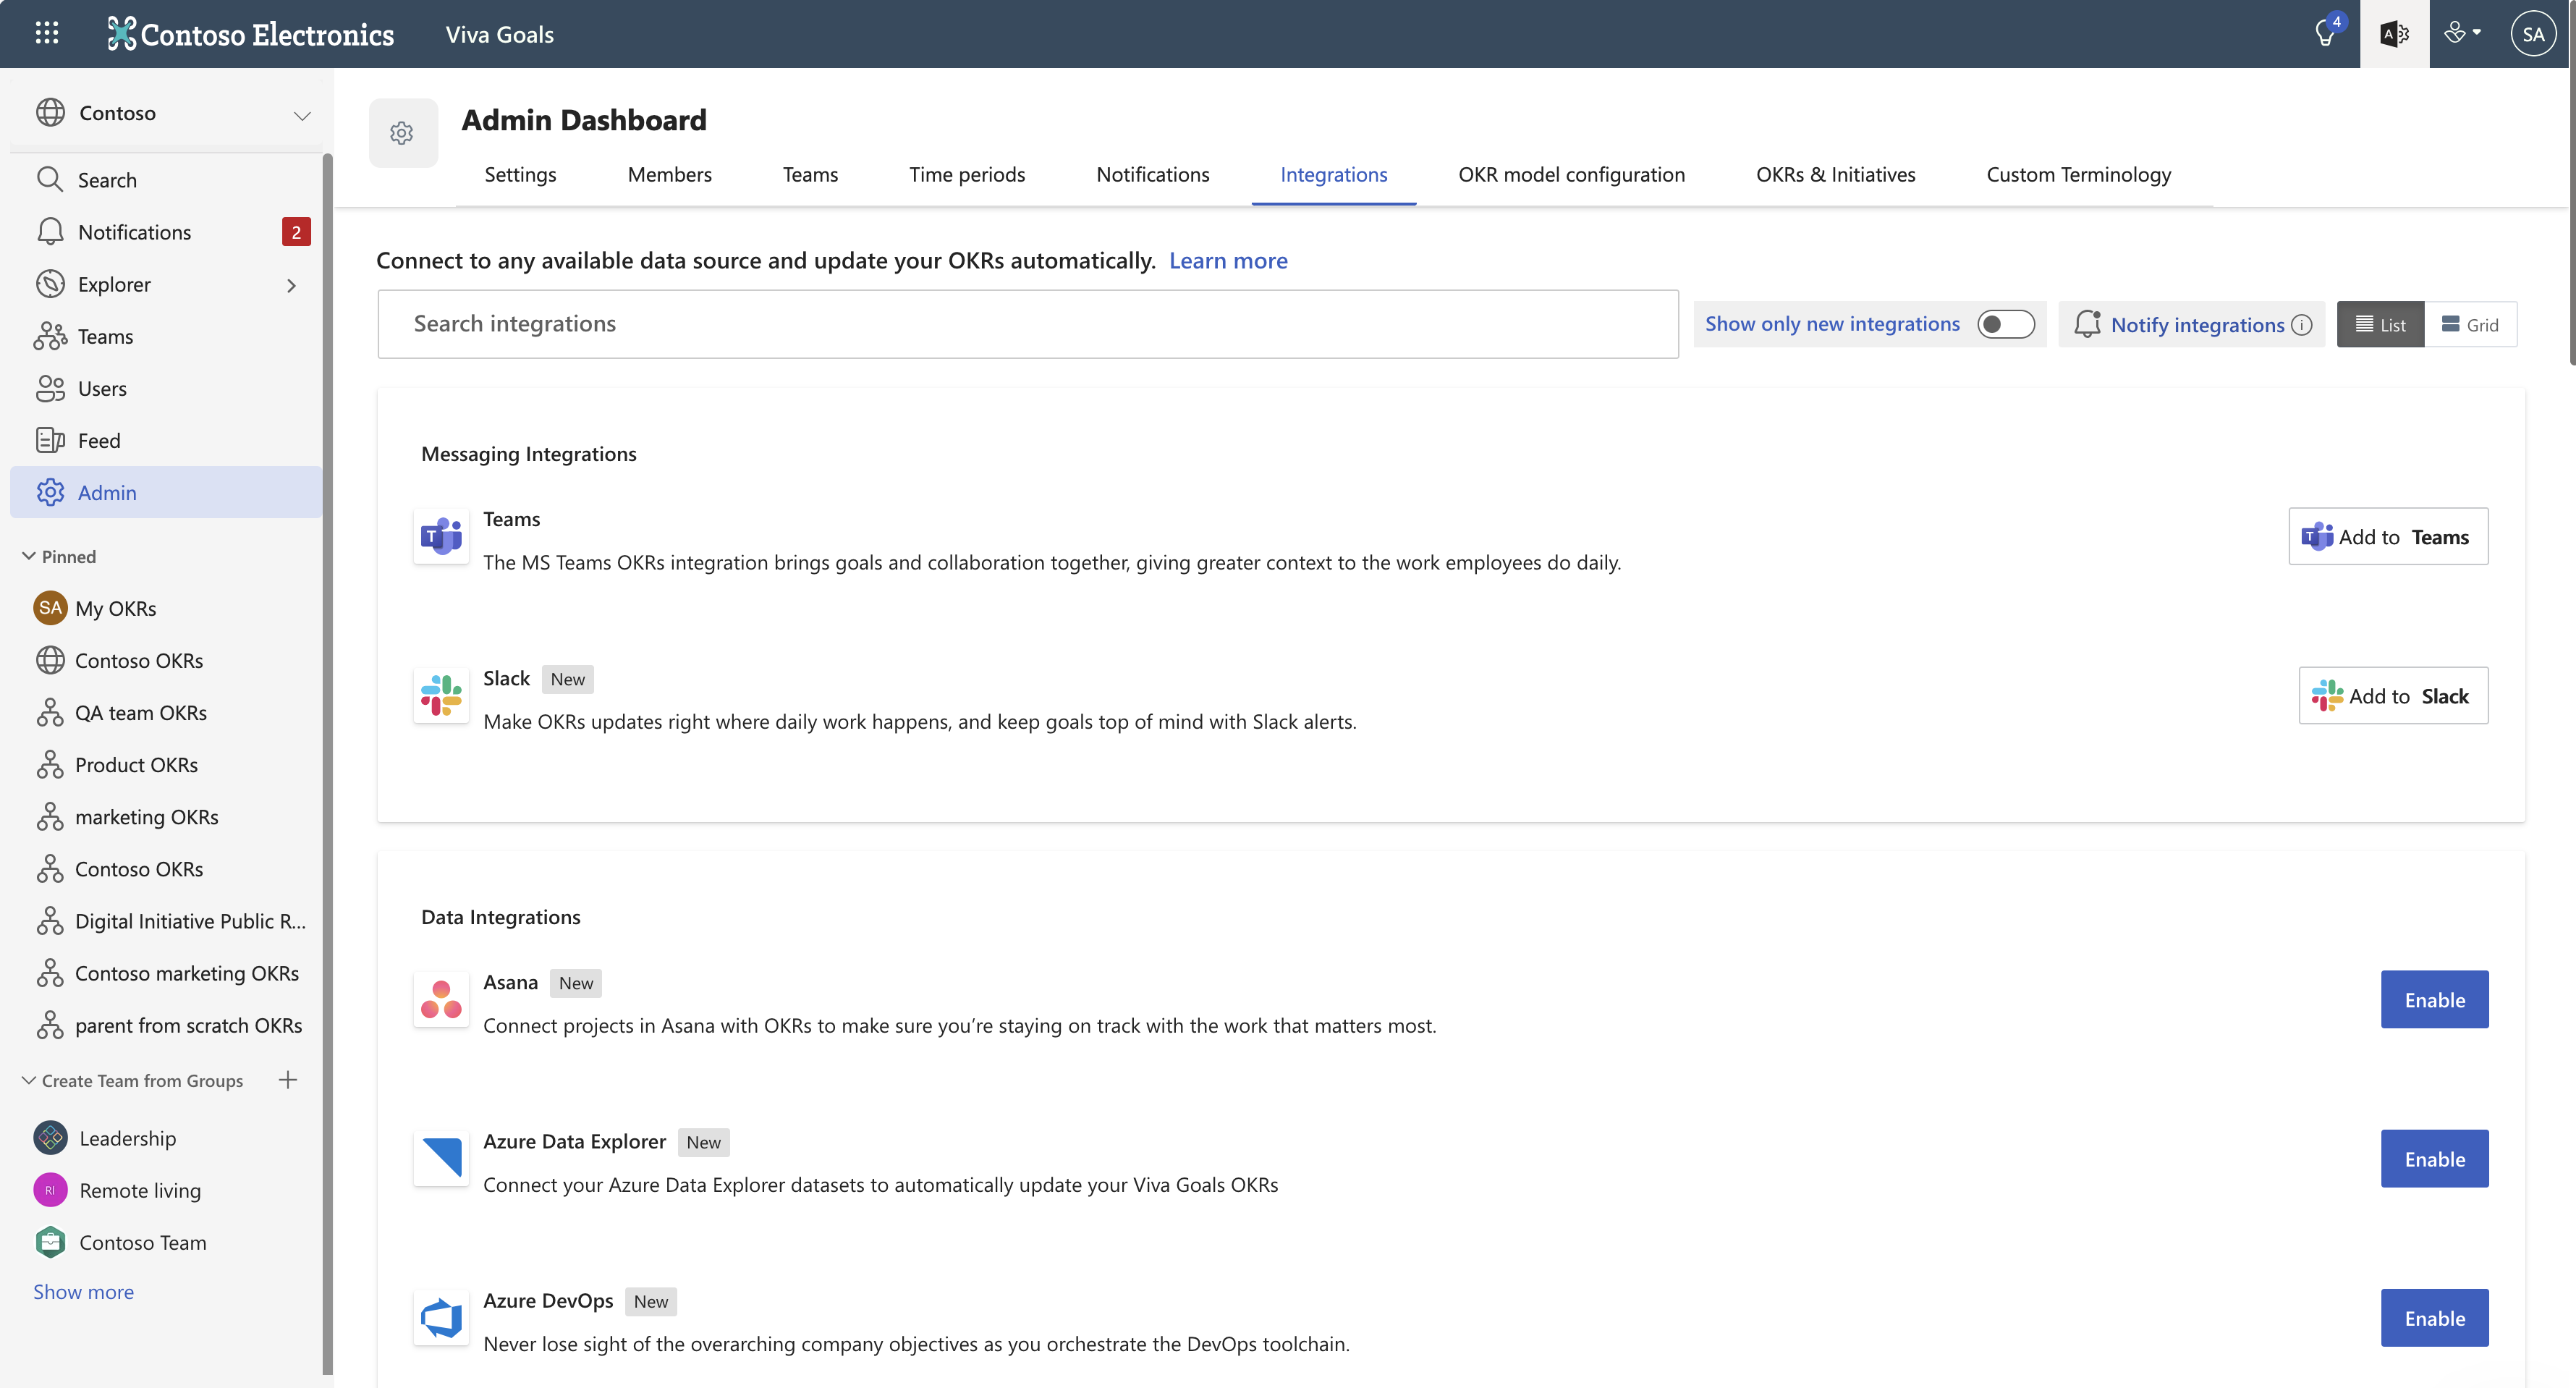Open the Members tab
This screenshot has width=2576, height=1388.
pos(669,174)
